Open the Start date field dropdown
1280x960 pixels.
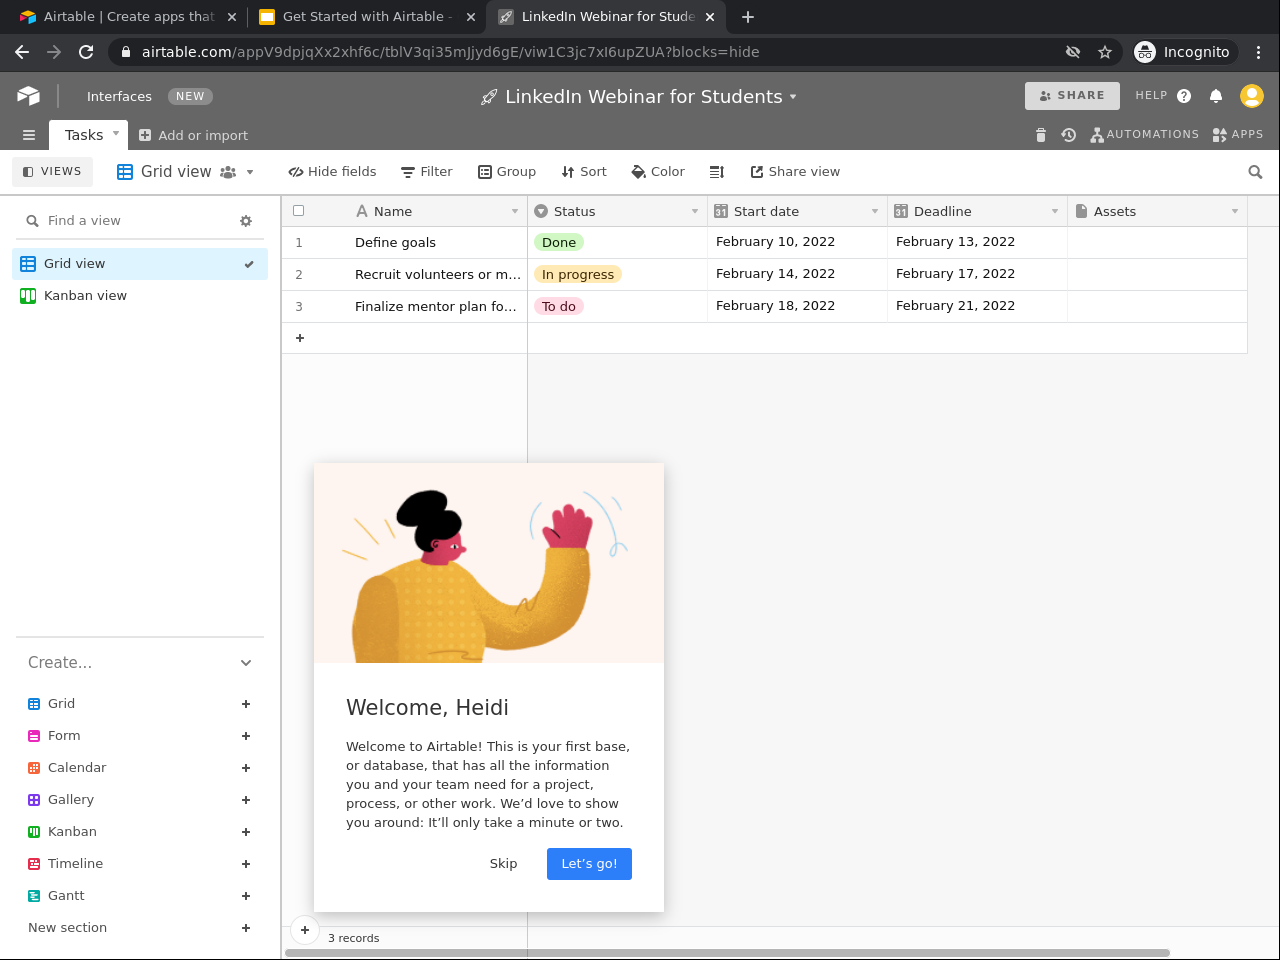[875, 212]
